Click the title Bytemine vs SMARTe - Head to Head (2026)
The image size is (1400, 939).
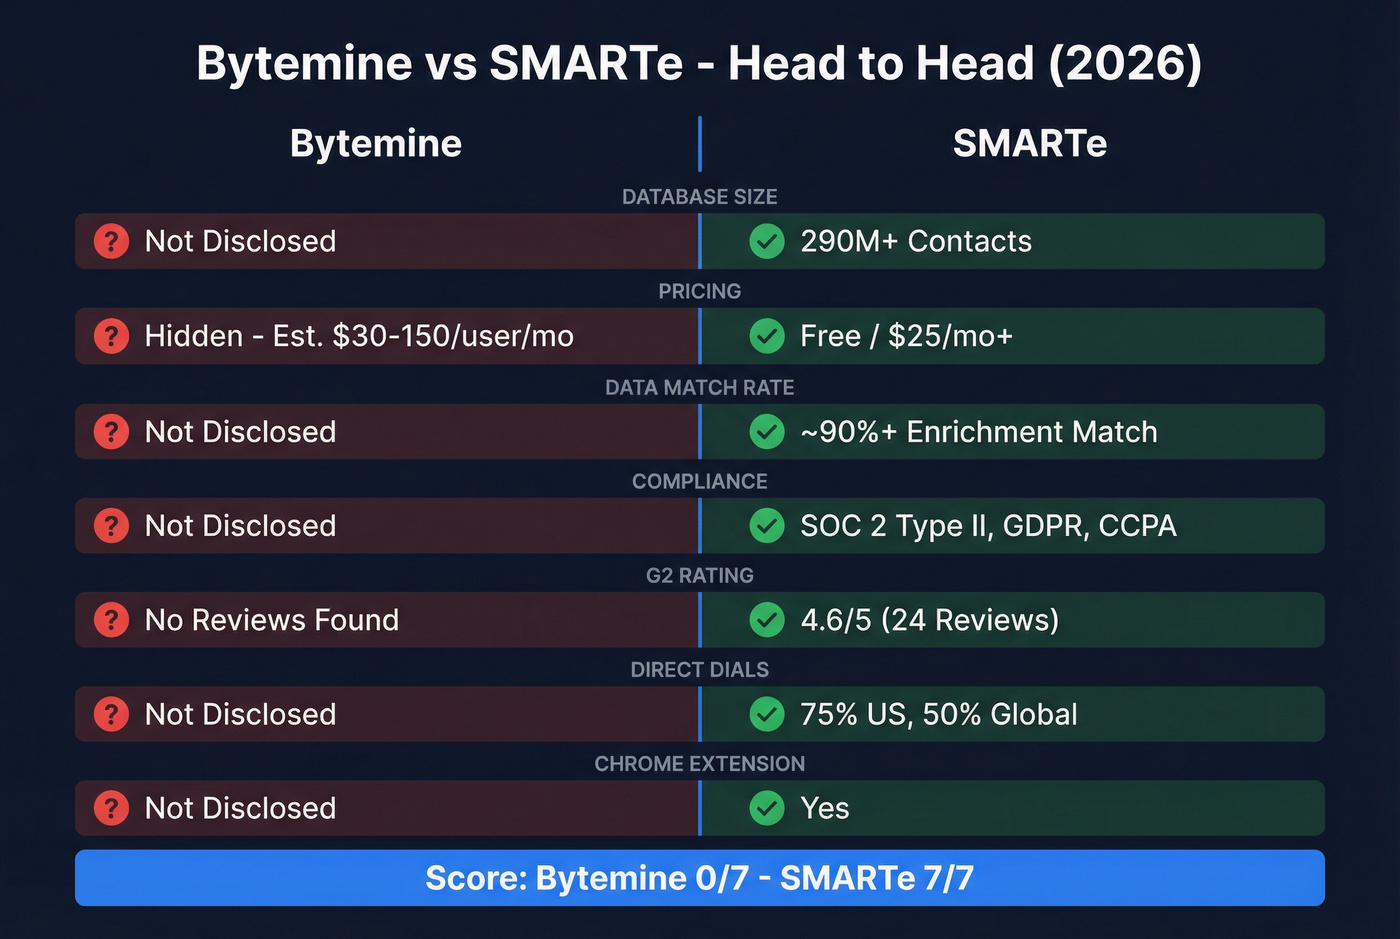(x=699, y=64)
